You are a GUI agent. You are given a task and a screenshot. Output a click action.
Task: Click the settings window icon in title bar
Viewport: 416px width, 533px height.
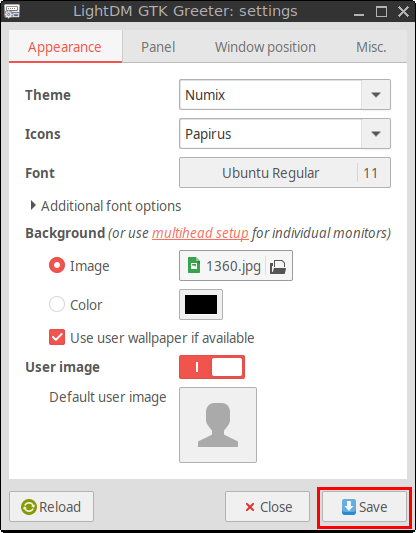(x=12, y=11)
